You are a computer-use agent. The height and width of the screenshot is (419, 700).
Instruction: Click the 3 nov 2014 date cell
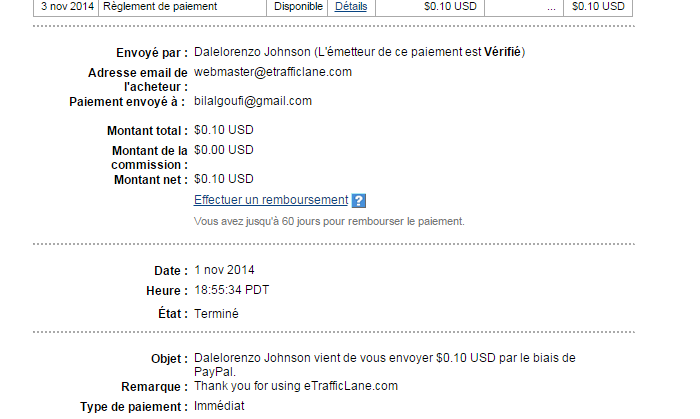tap(66, 7)
